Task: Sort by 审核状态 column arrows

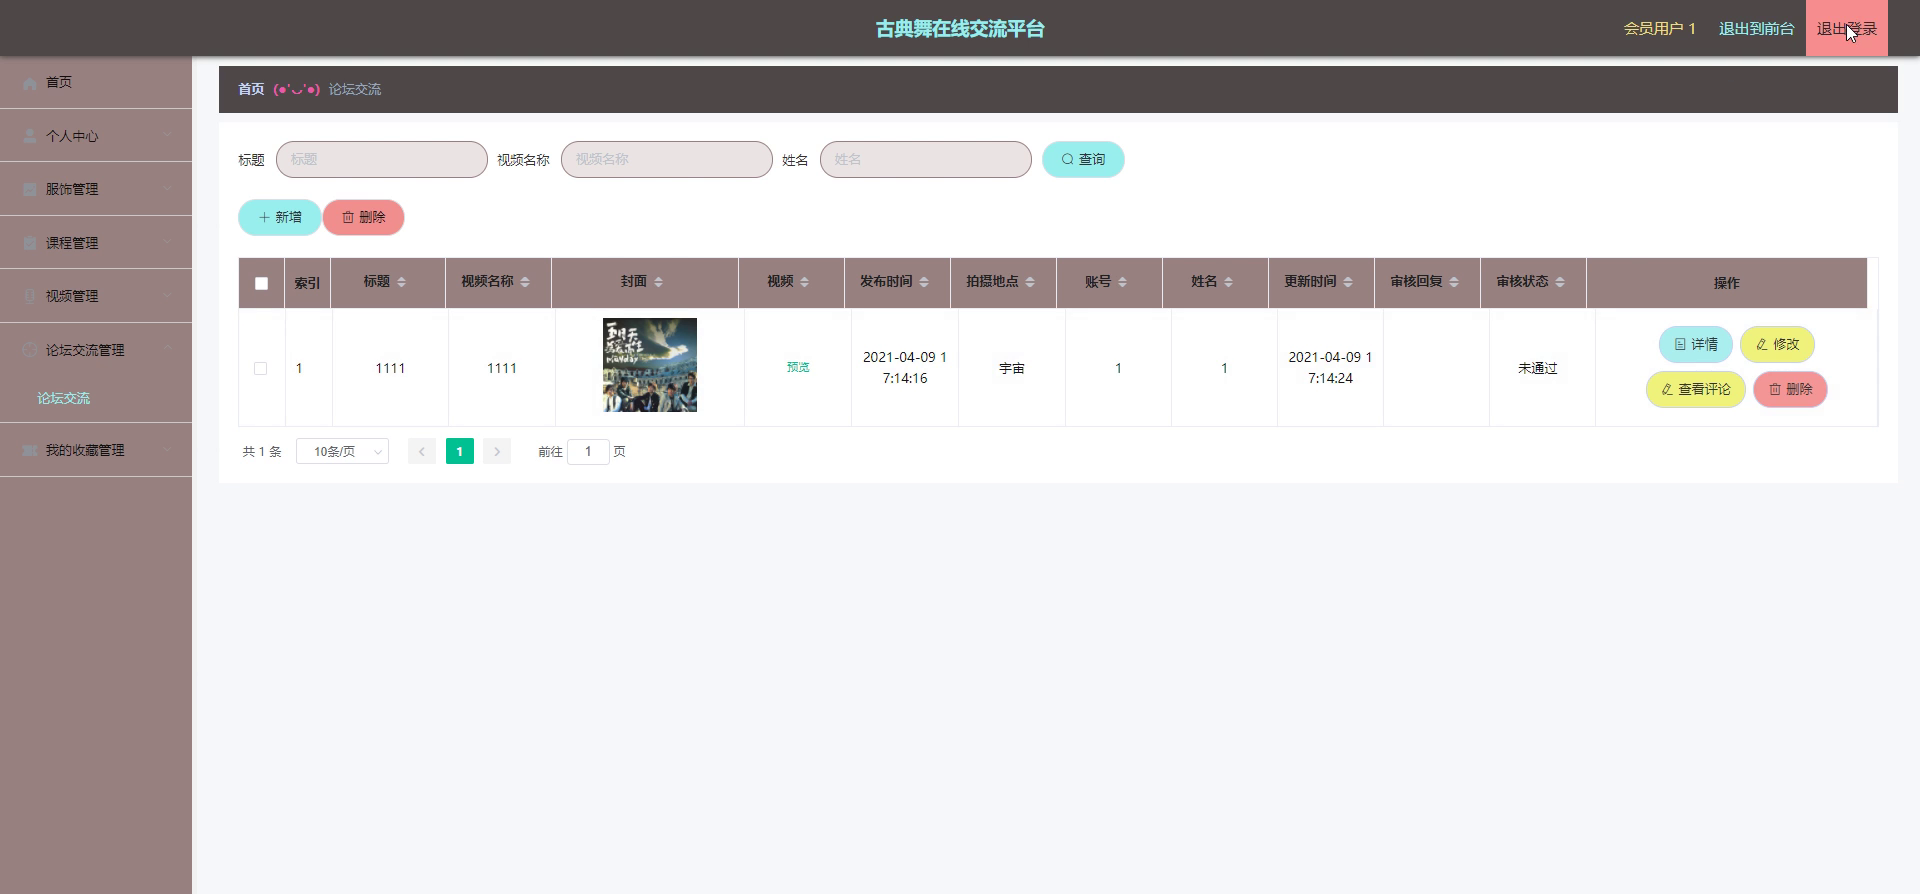Action: pyautogui.click(x=1560, y=282)
